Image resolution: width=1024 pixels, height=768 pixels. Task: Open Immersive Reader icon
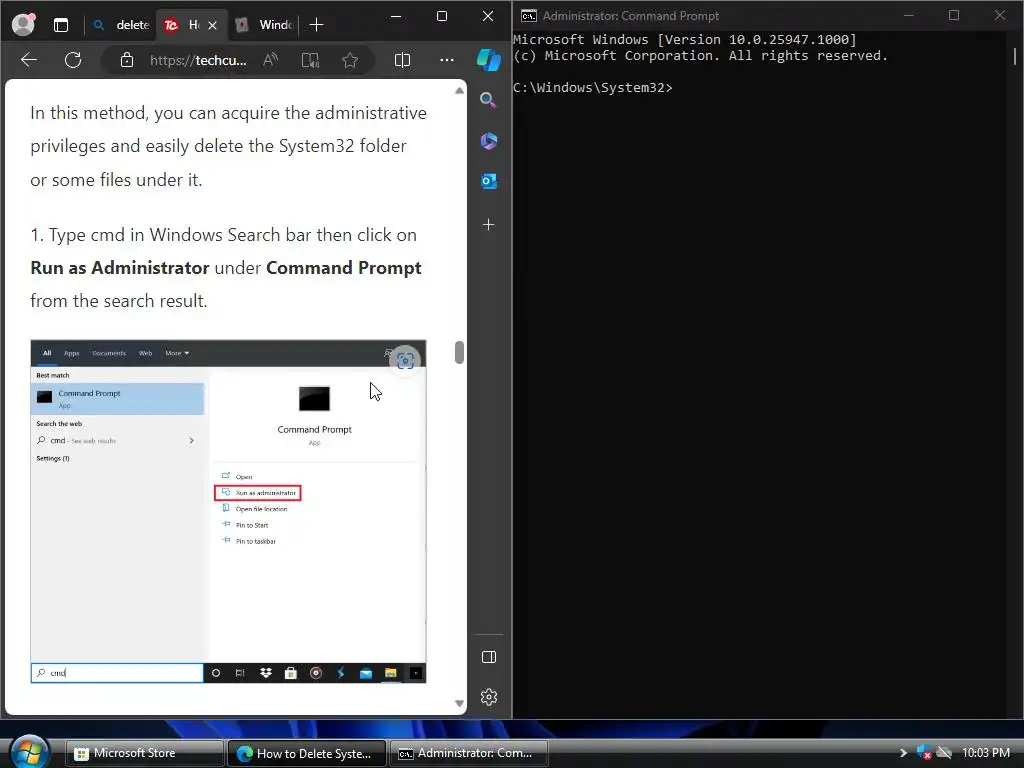[x=310, y=60]
